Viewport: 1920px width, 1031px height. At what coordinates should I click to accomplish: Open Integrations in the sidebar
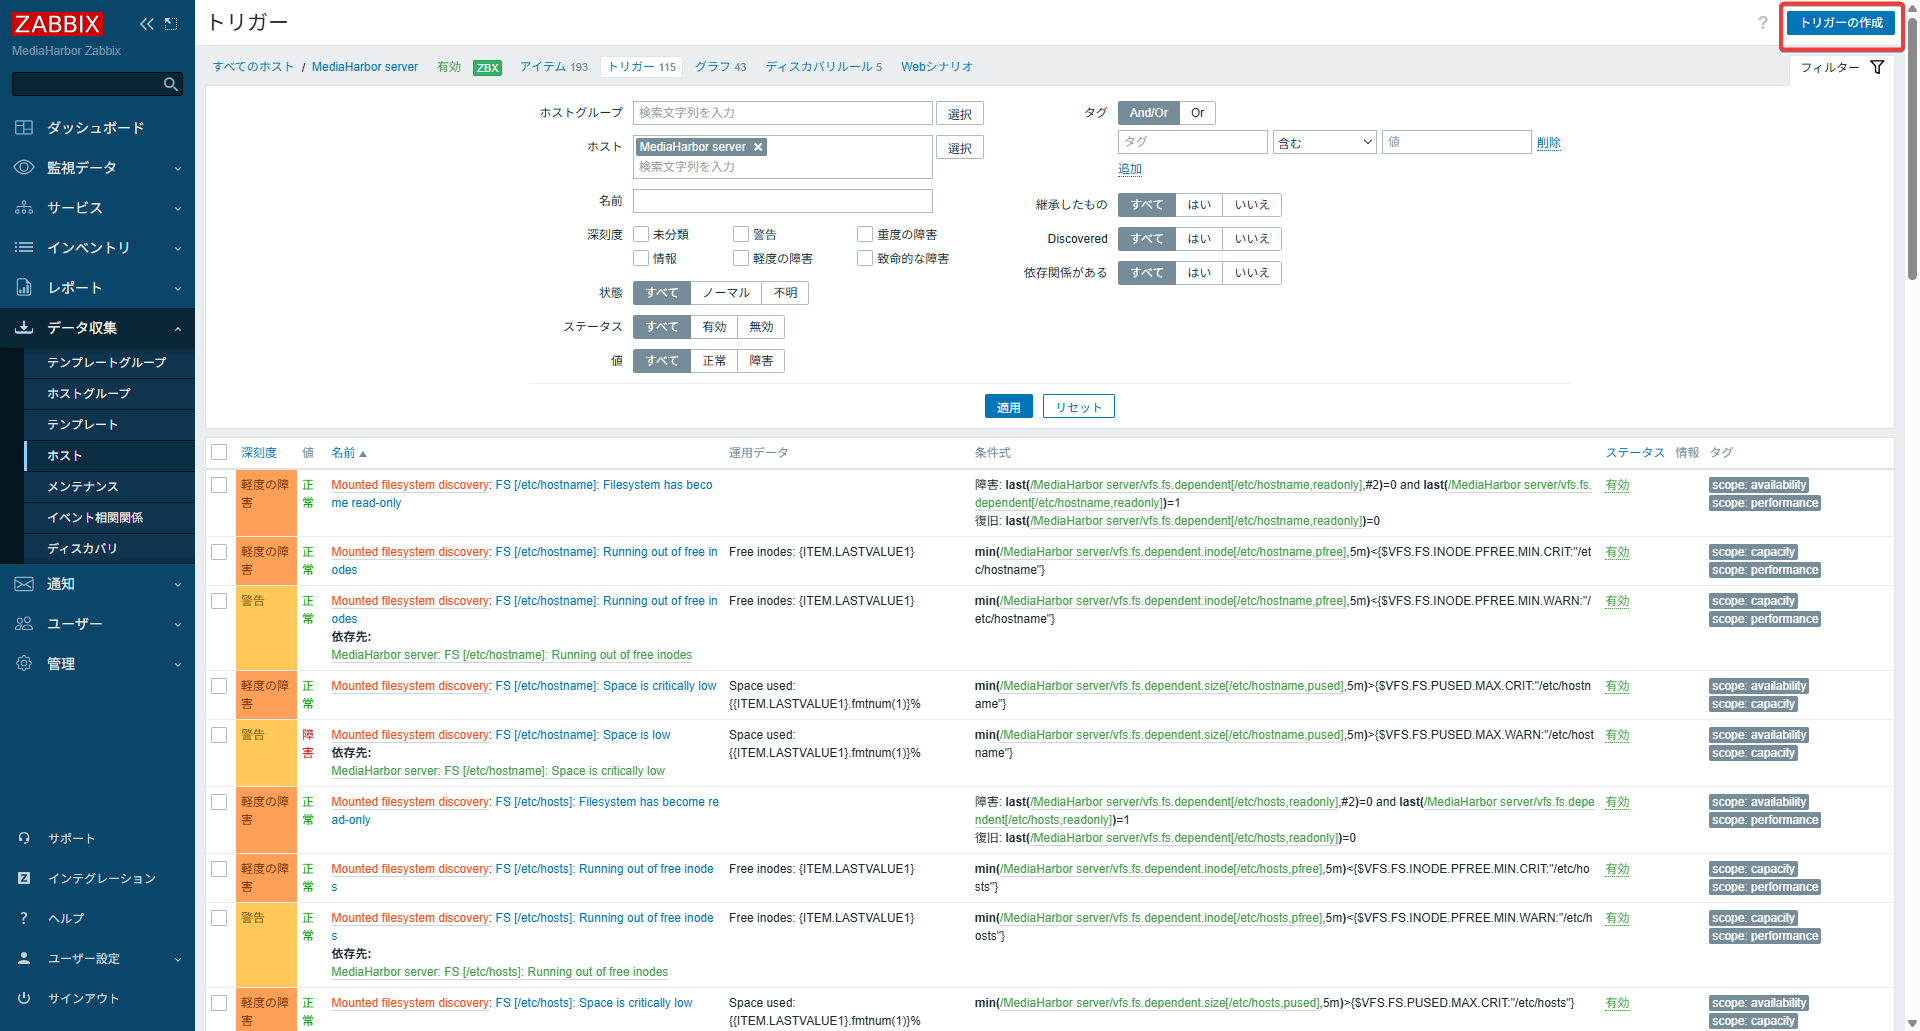tap(101, 878)
